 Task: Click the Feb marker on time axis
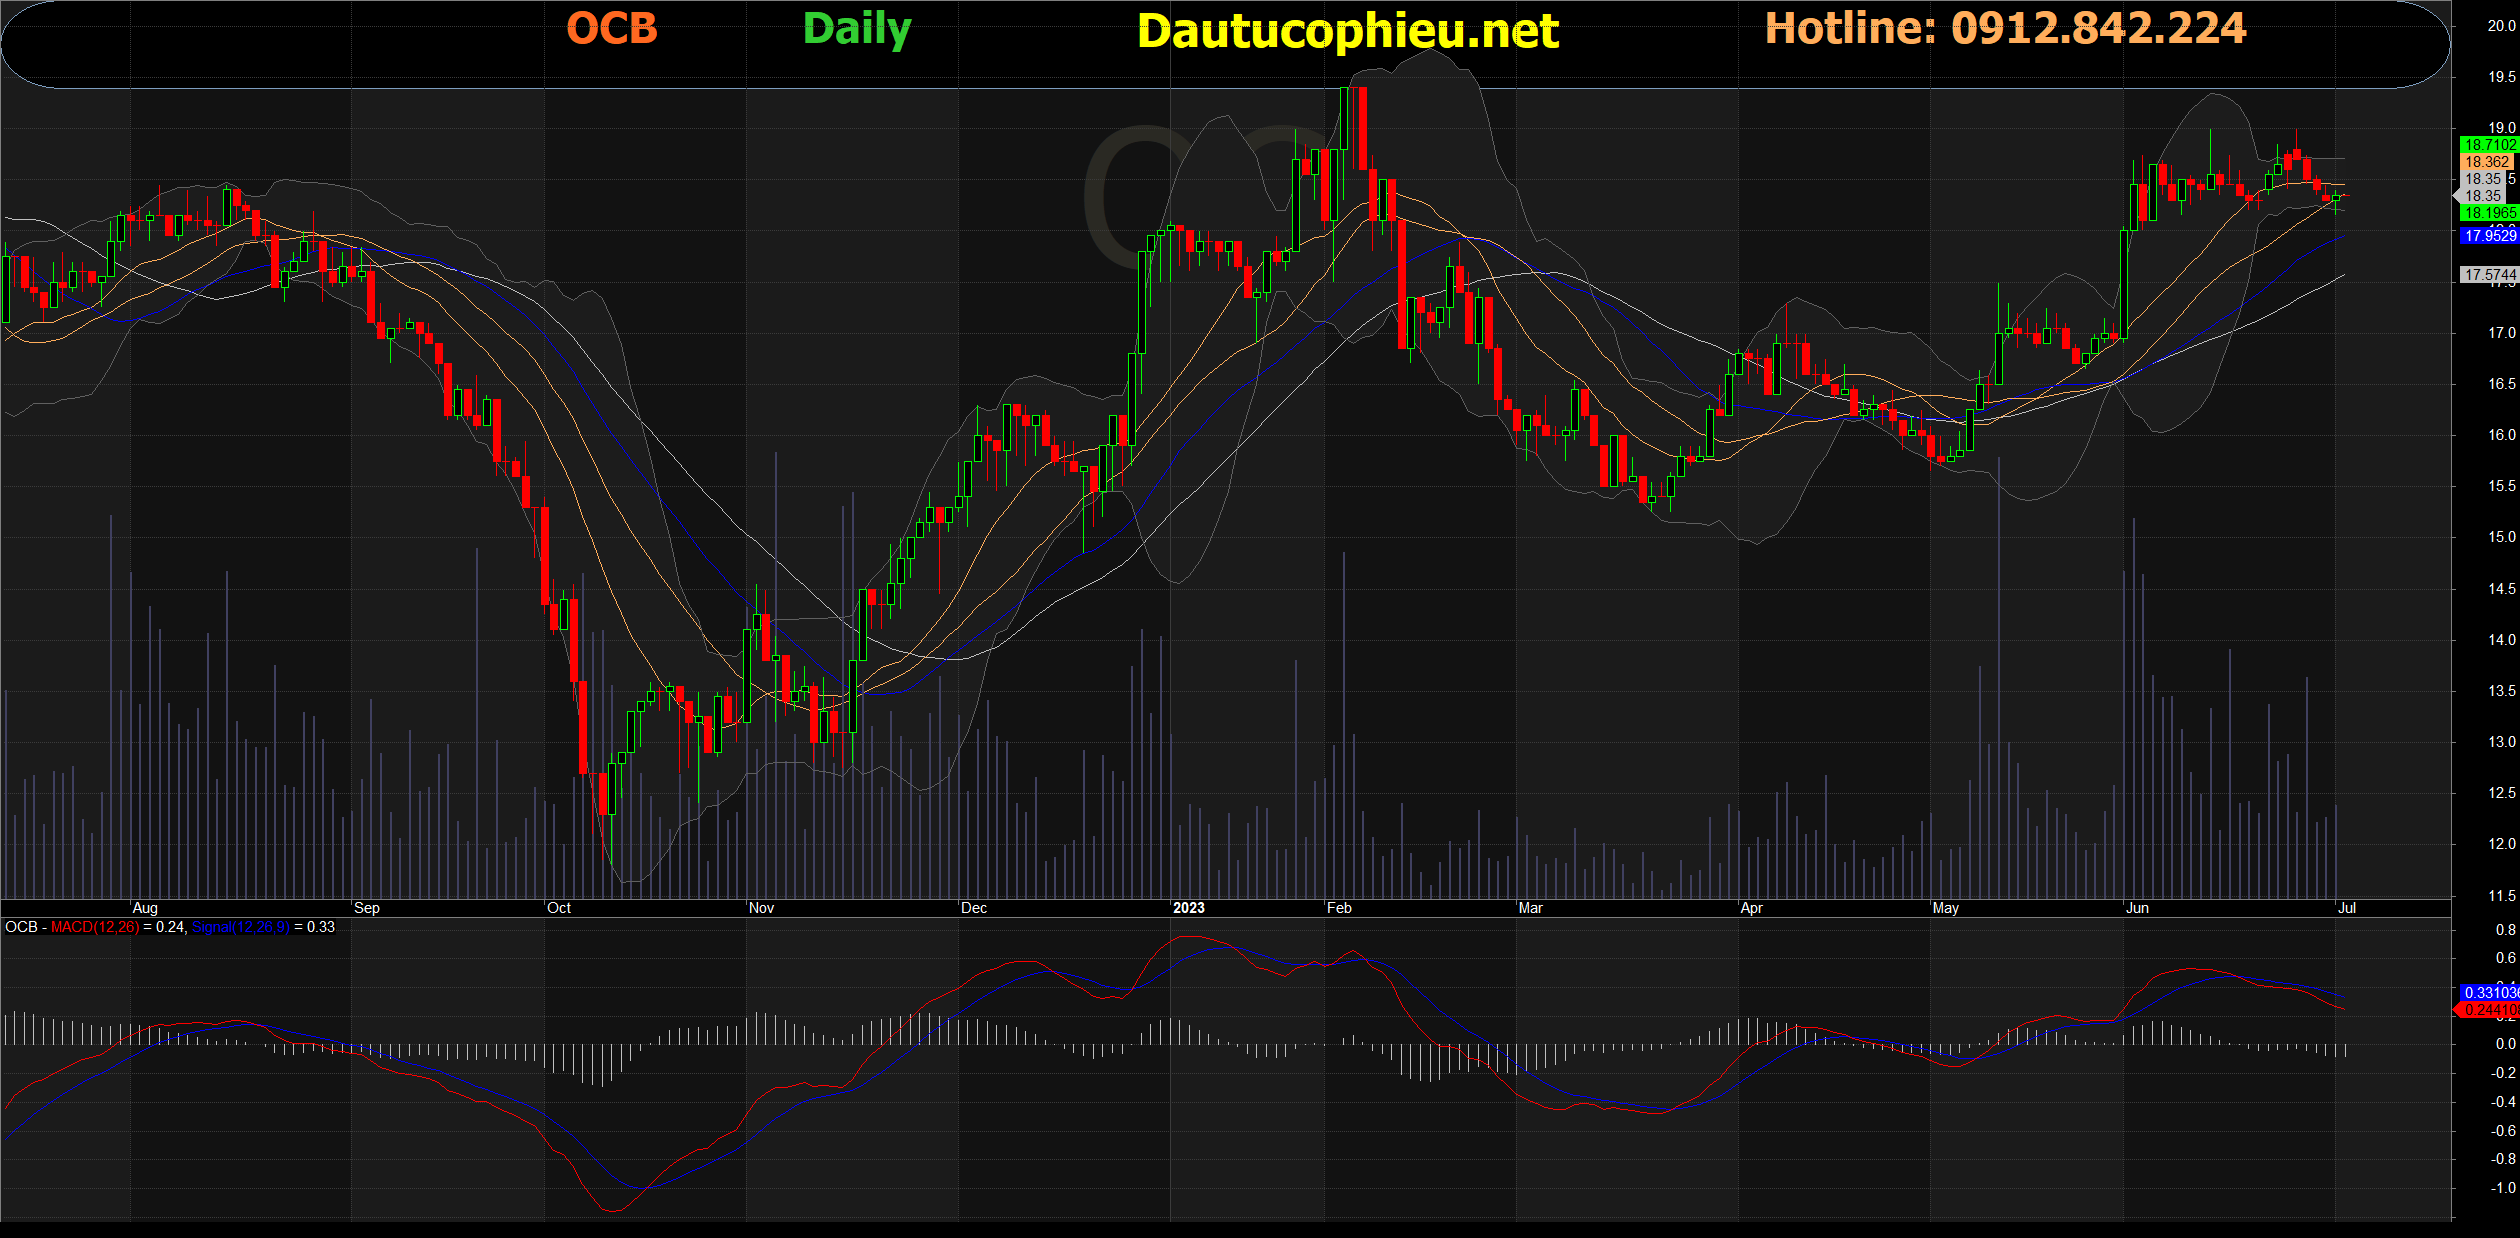click(x=1339, y=908)
